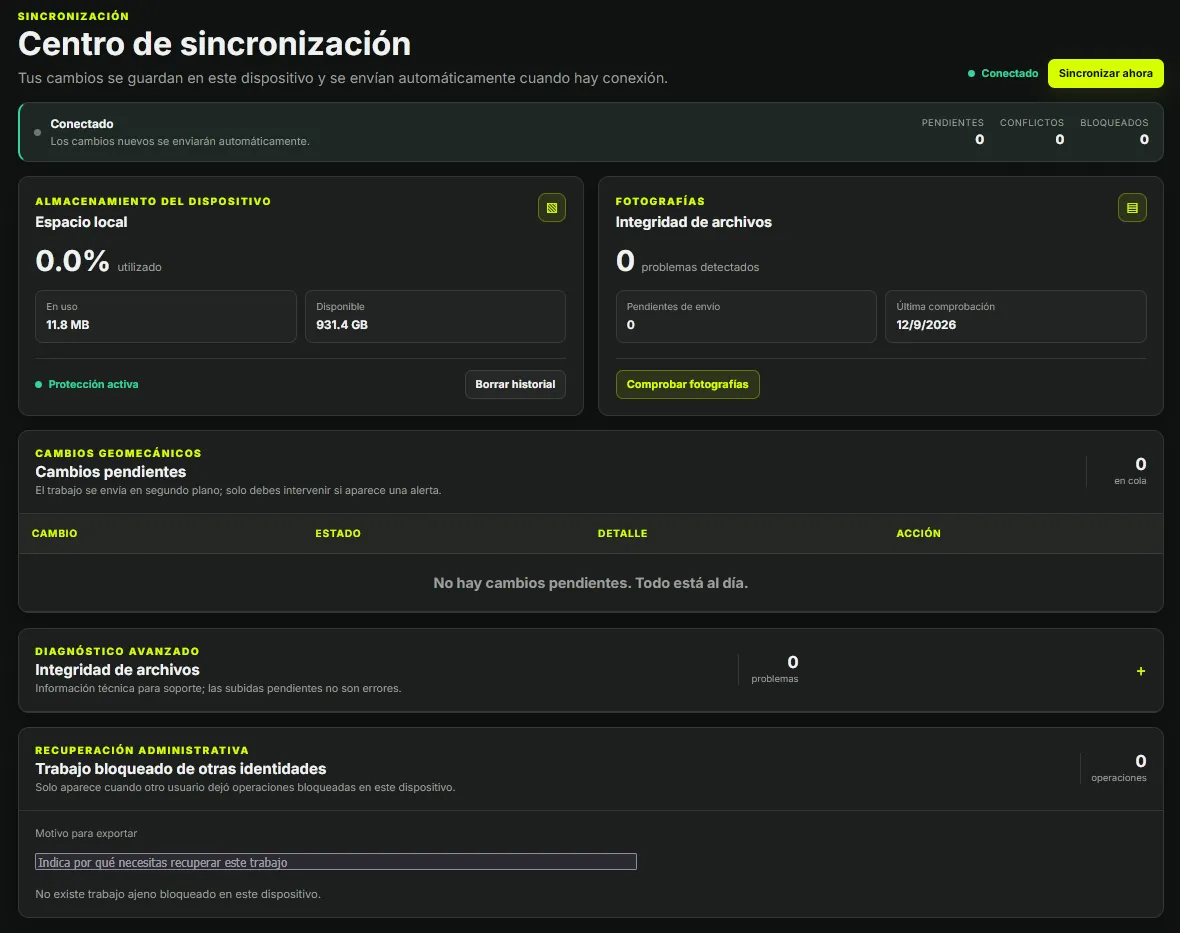Expand Diagnóstico avanzado with plus icon

[1140, 671]
